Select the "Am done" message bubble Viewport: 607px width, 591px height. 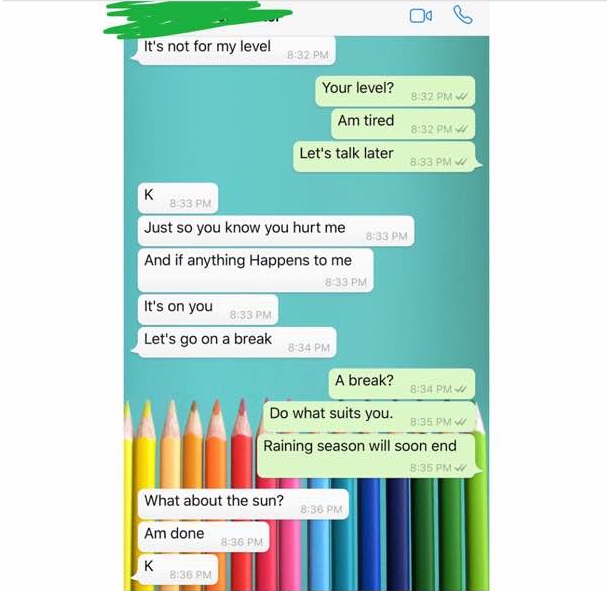tap(203, 537)
